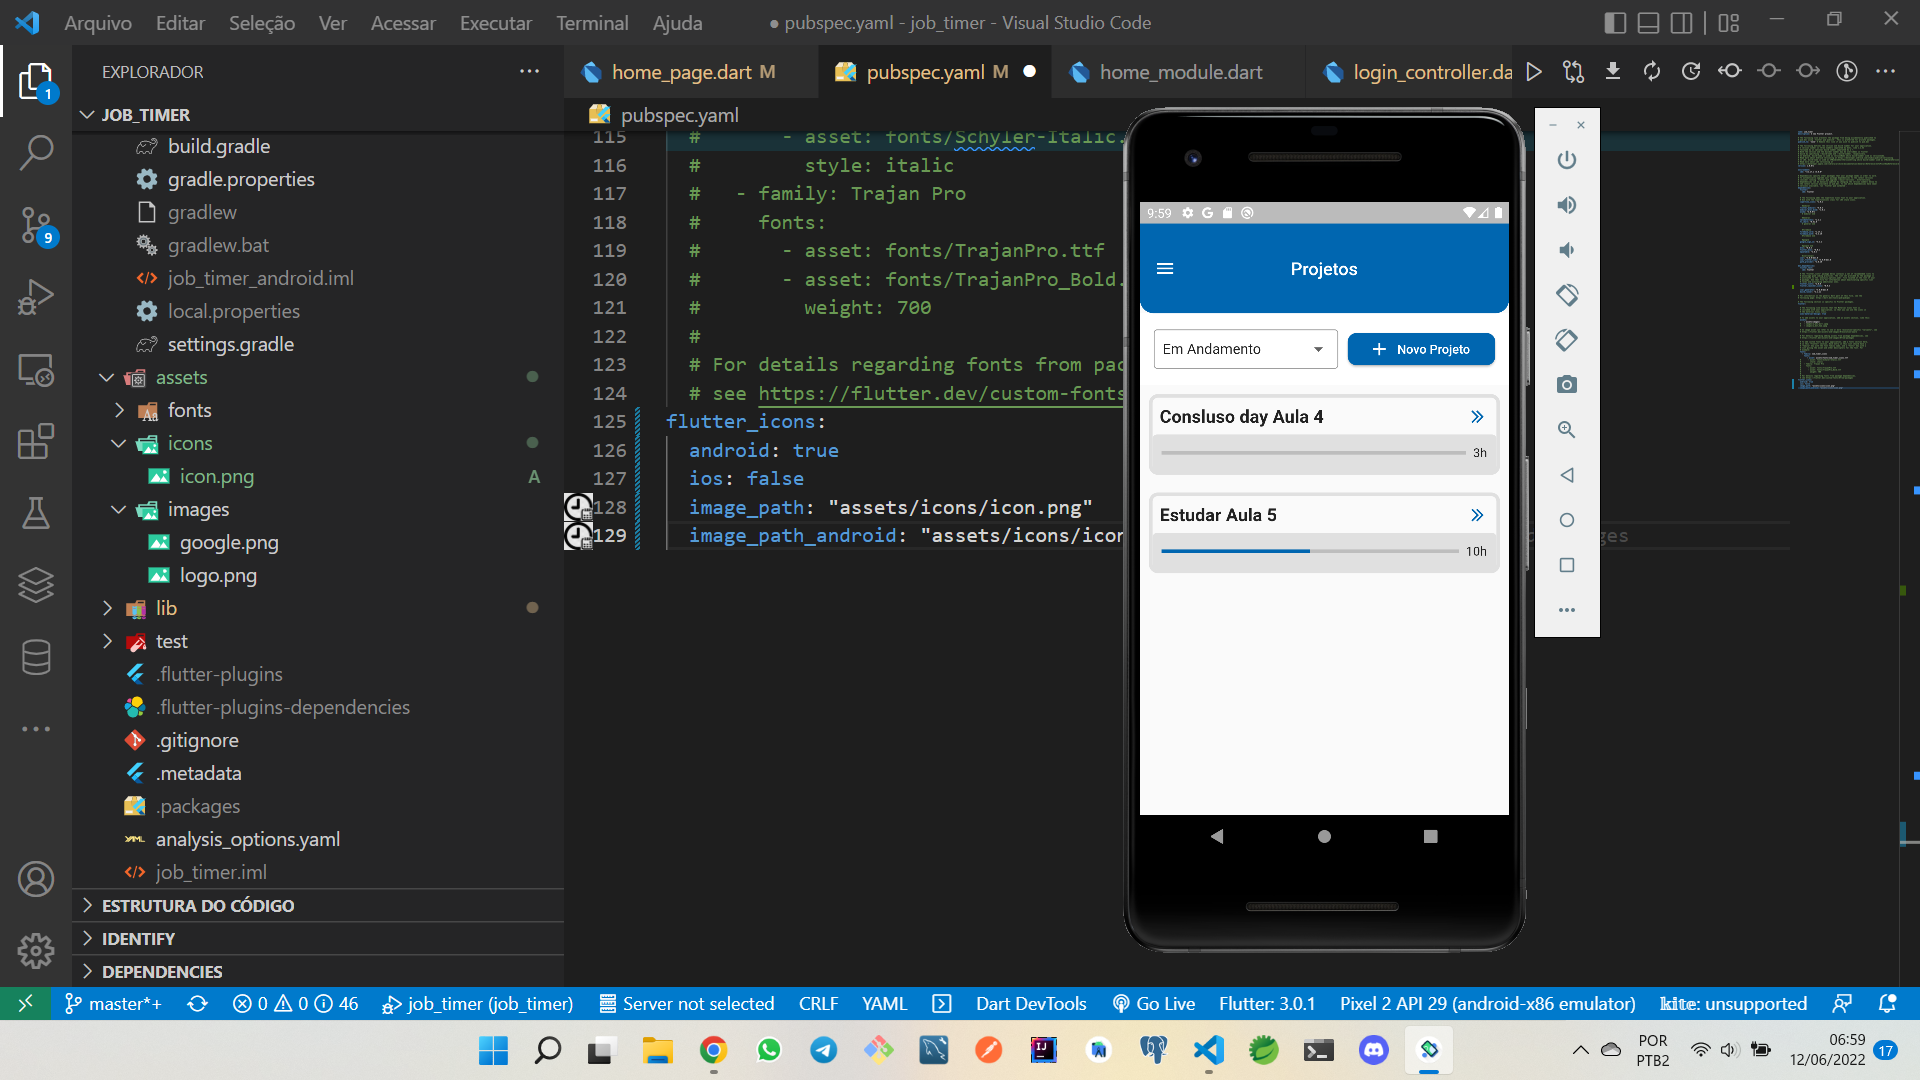Image resolution: width=1920 pixels, height=1080 pixels.
Task: Open hamburger menu in Projetos app
Action: coord(1165,269)
